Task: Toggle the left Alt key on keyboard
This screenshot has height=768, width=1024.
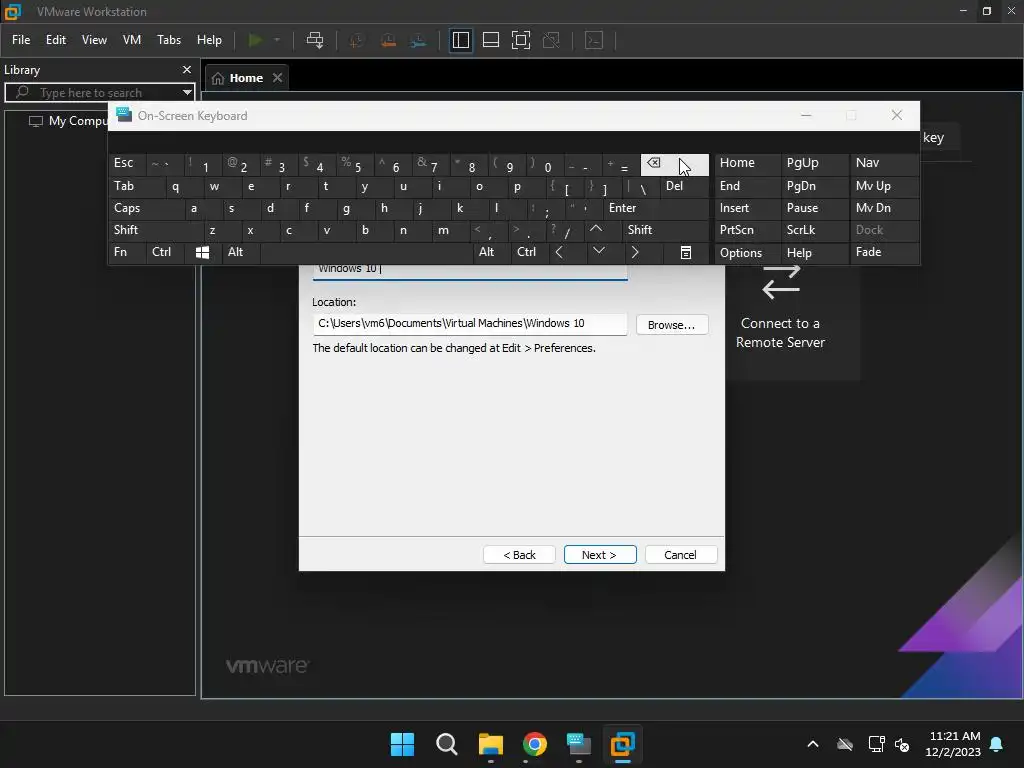Action: click(x=240, y=252)
